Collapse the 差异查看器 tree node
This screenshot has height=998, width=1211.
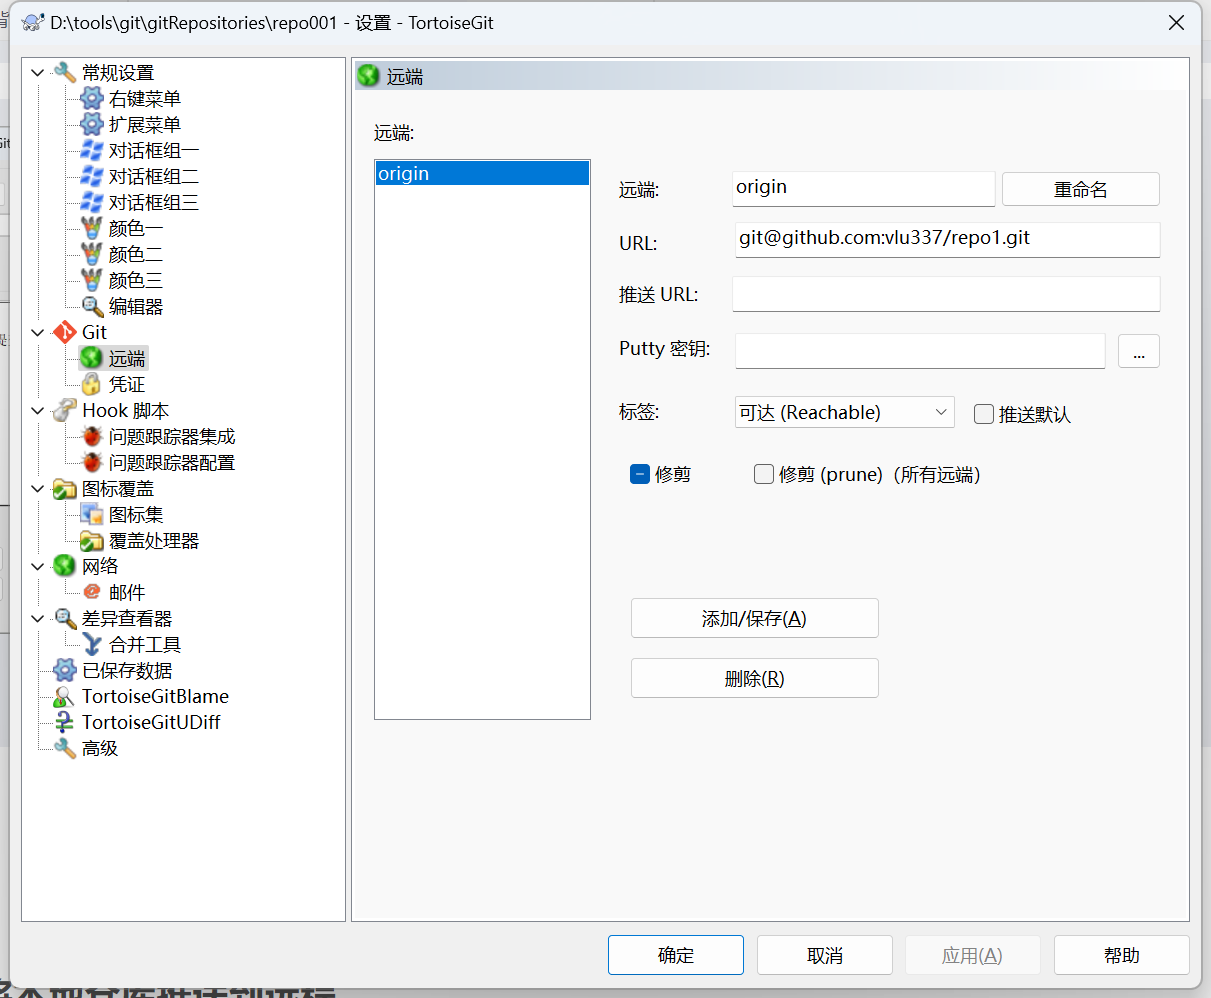coord(38,618)
